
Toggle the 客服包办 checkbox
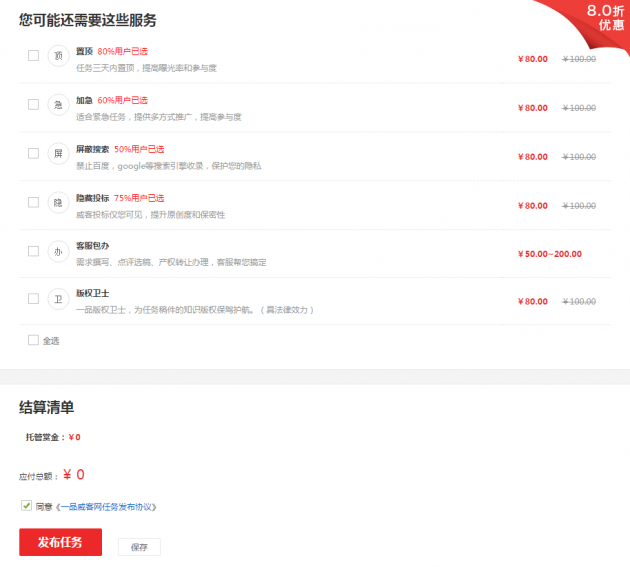tap(33, 251)
